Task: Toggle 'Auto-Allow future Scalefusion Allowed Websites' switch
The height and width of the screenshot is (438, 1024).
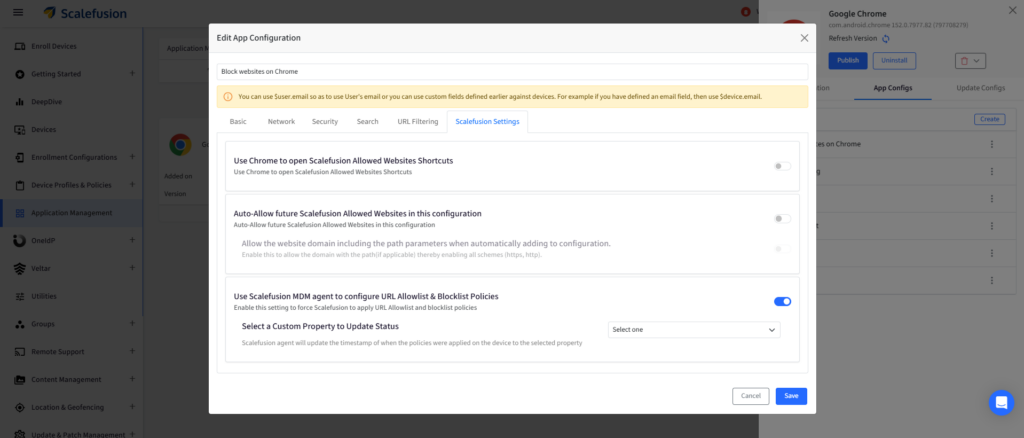Action: click(x=782, y=219)
